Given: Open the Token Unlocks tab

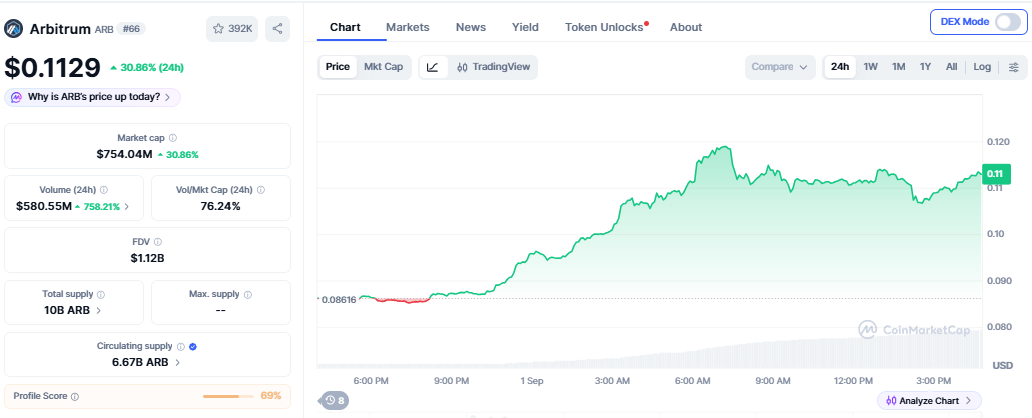Looking at the screenshot, I should pyautogui.click(x=604, y=28).
